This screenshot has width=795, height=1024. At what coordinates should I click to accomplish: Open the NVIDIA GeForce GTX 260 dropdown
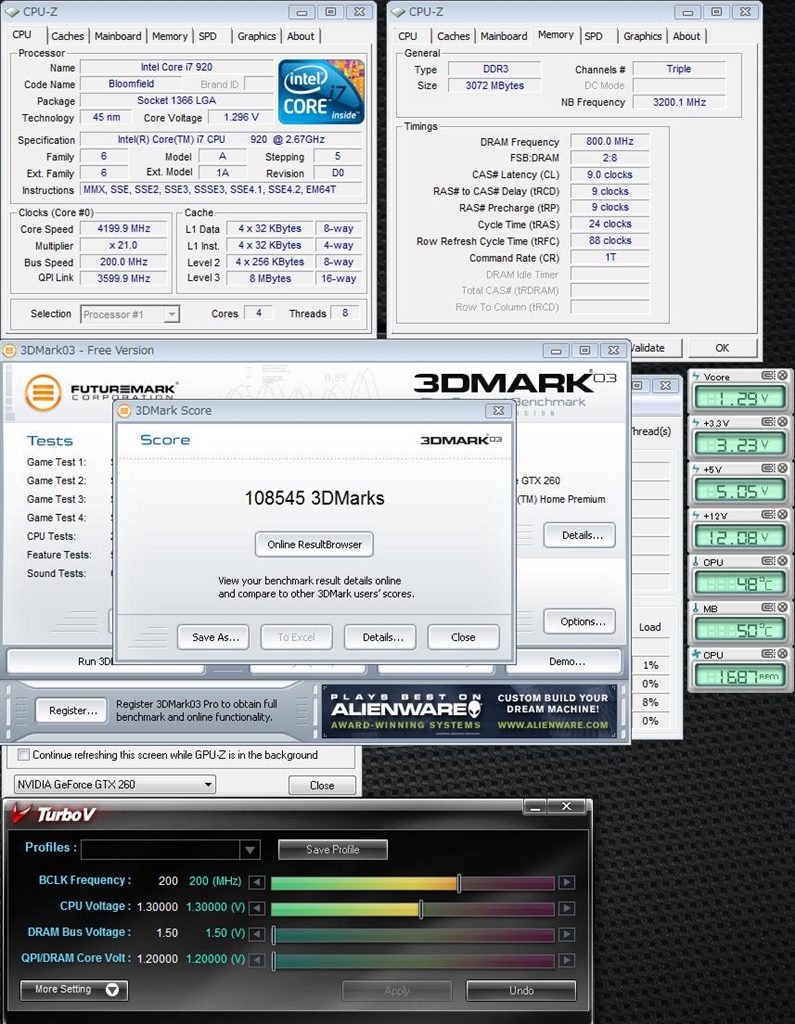208,784
